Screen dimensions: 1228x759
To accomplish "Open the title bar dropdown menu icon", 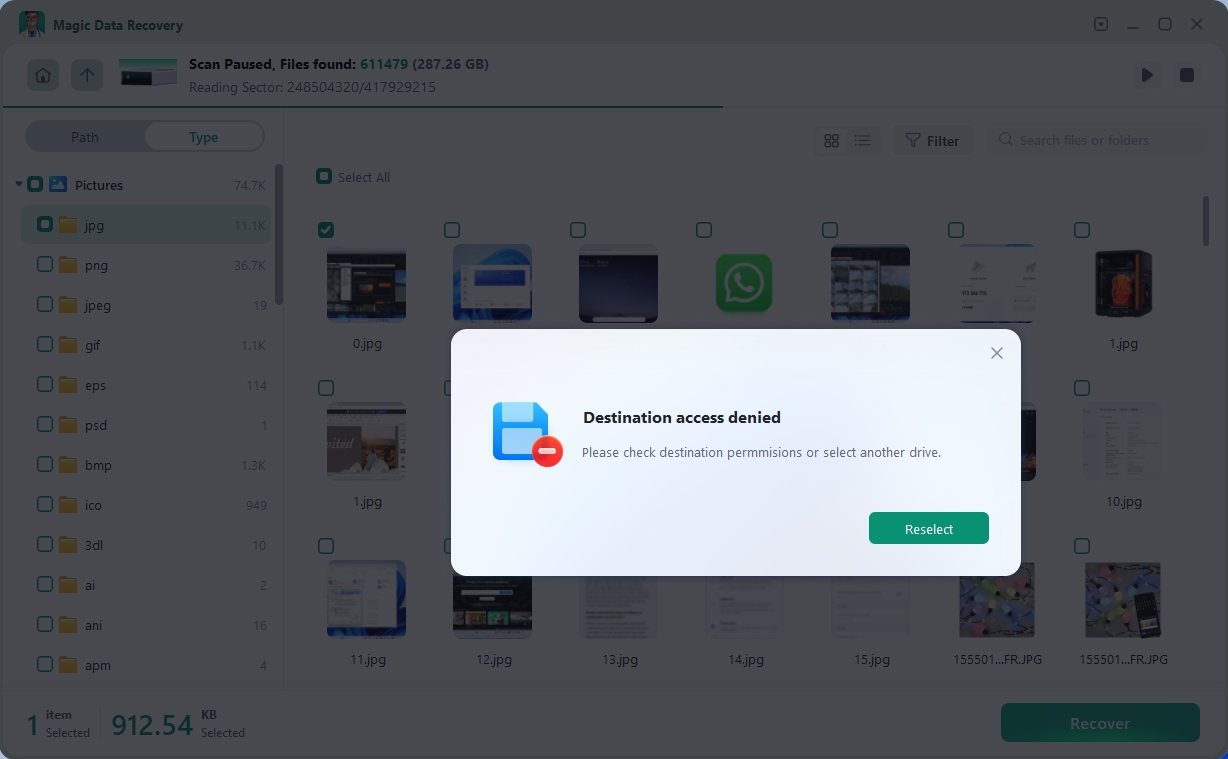I will click(x=1101, y=24).
